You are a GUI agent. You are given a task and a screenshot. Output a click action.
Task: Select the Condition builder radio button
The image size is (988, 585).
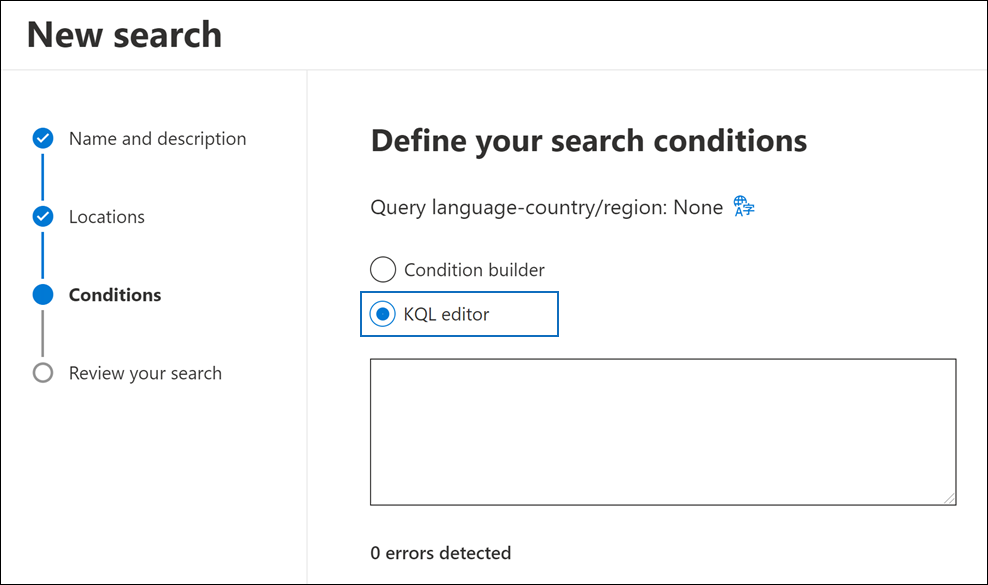(383, 269)
